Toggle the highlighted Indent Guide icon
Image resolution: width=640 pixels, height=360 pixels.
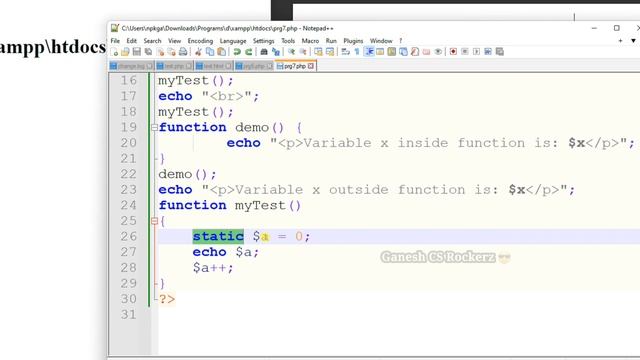click(x=369, y=52)
